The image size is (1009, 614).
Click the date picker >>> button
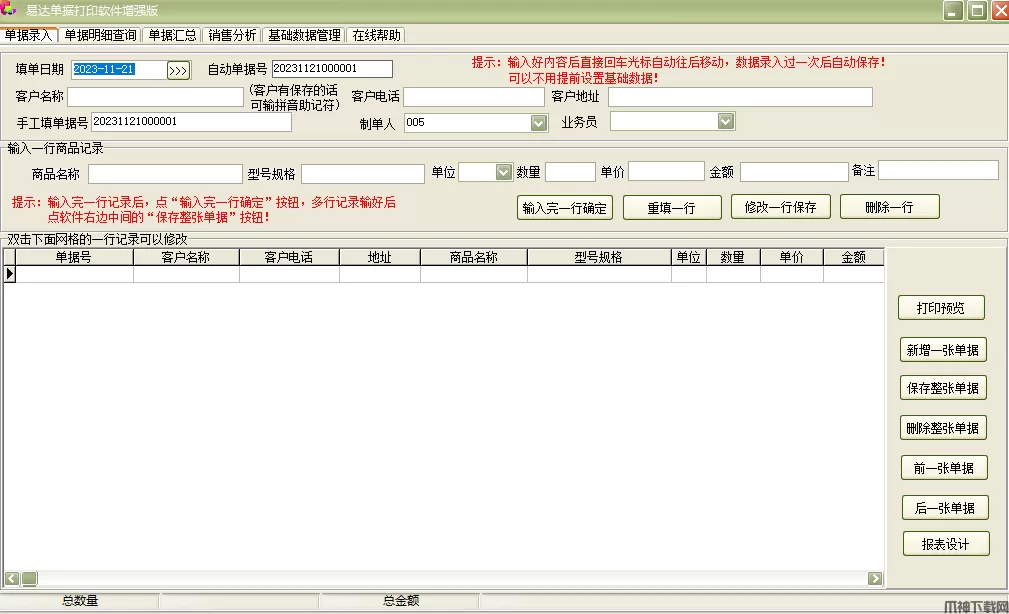pyautogui.click(x=178, y=70)
